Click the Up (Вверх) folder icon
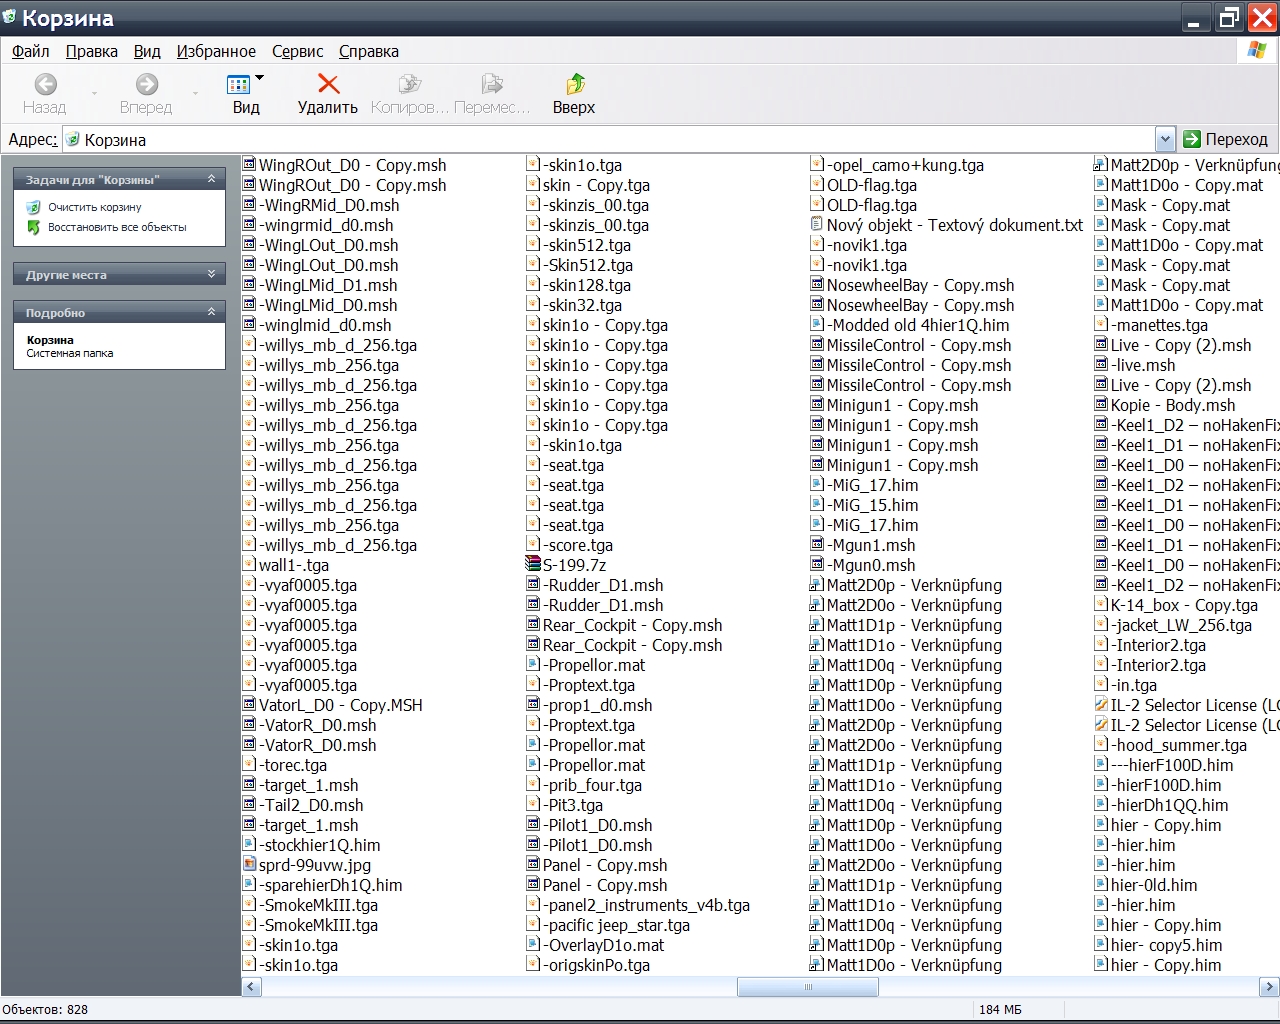 coord(574,84)
